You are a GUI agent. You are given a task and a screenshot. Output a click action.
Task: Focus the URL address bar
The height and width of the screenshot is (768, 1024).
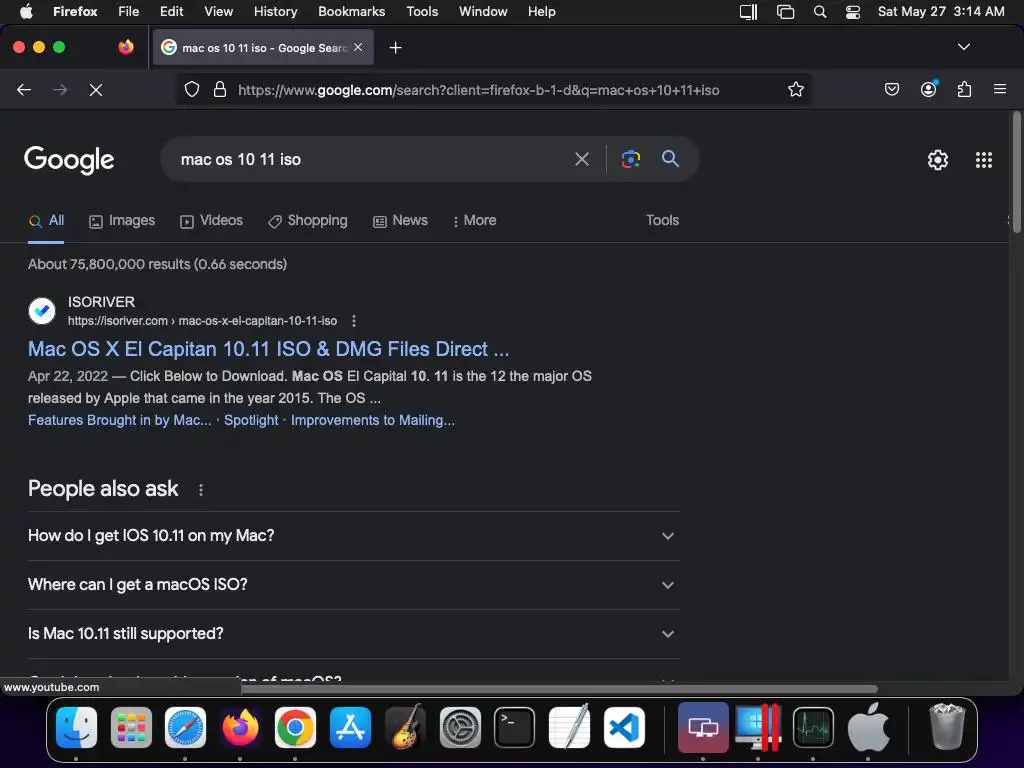tap(479, 90)
